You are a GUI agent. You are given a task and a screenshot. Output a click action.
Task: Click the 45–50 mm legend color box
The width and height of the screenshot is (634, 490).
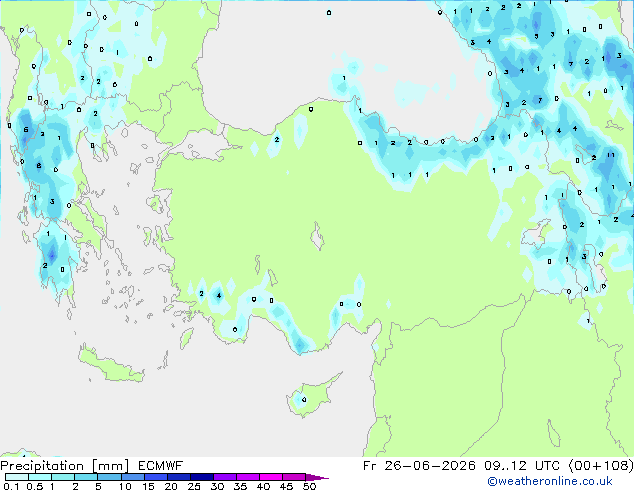(294, 477)
